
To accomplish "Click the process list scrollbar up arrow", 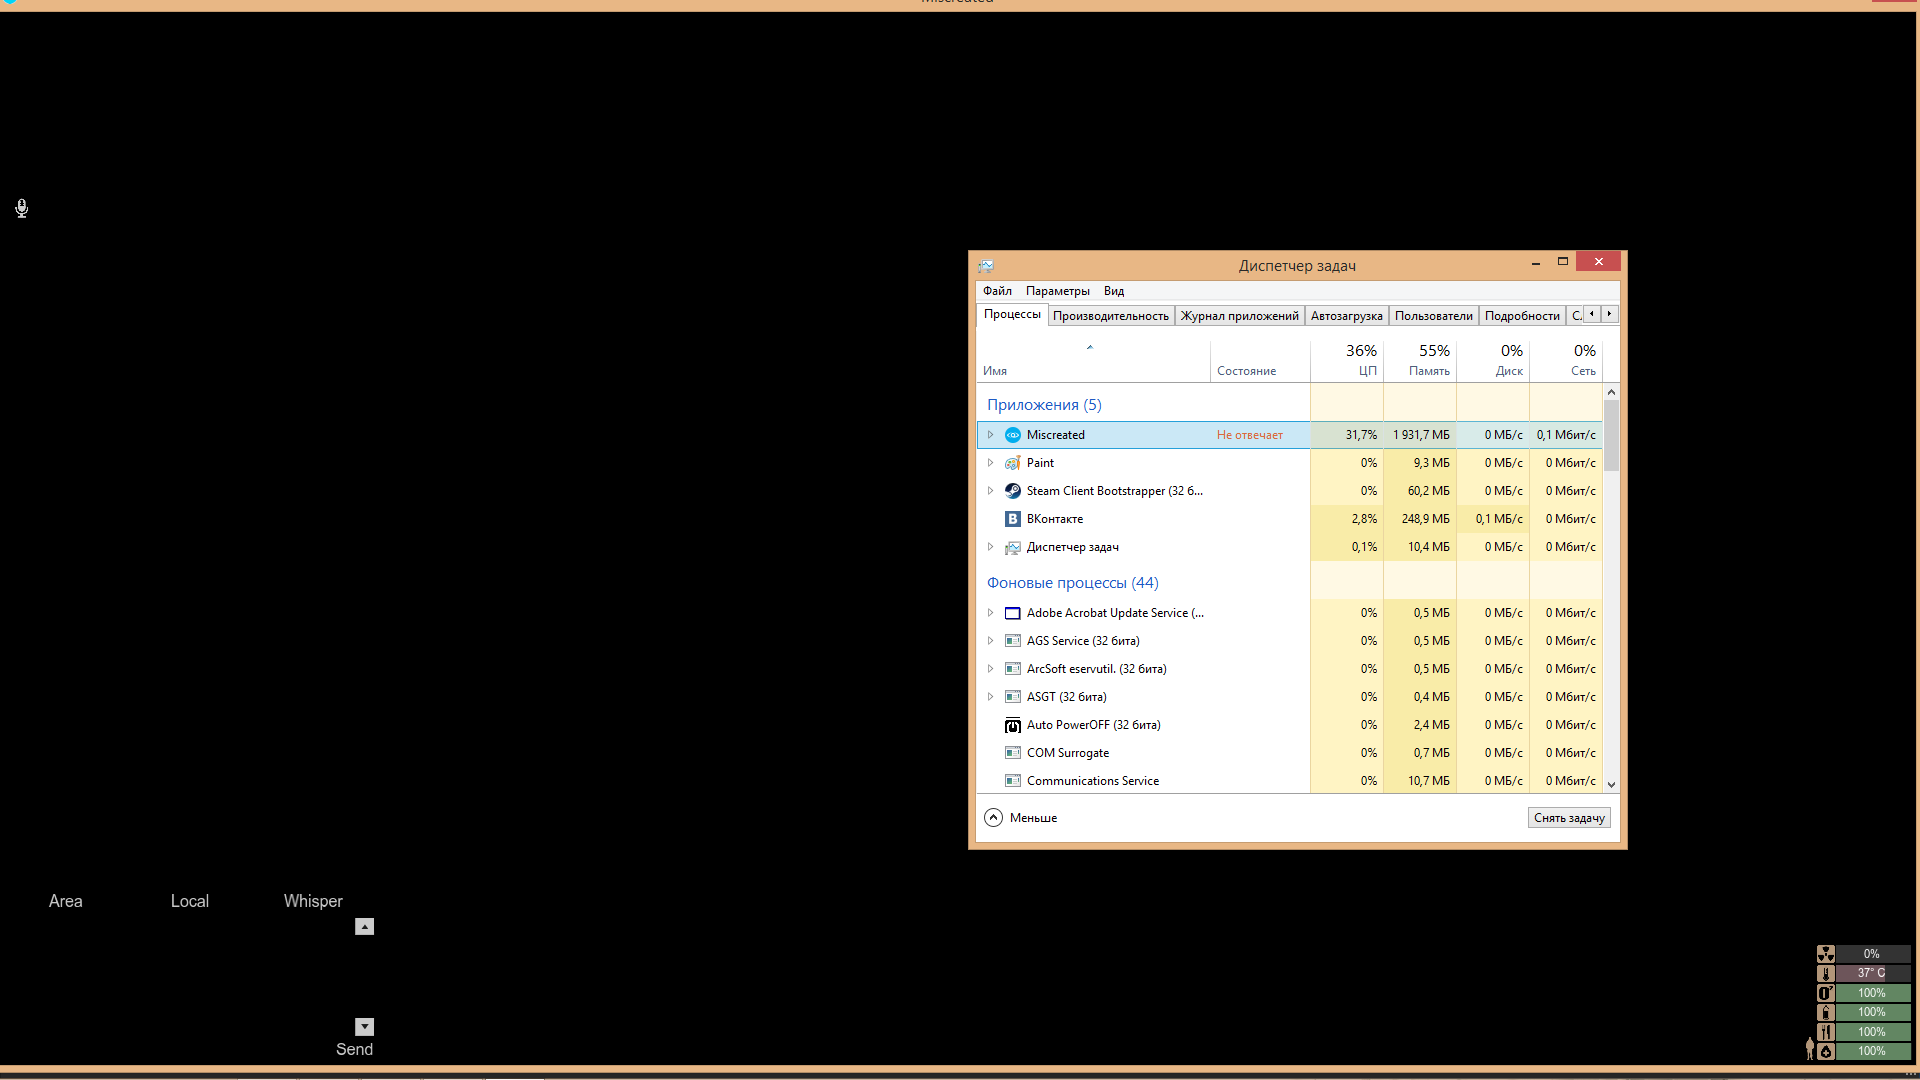I will (x=1611, y=392).
